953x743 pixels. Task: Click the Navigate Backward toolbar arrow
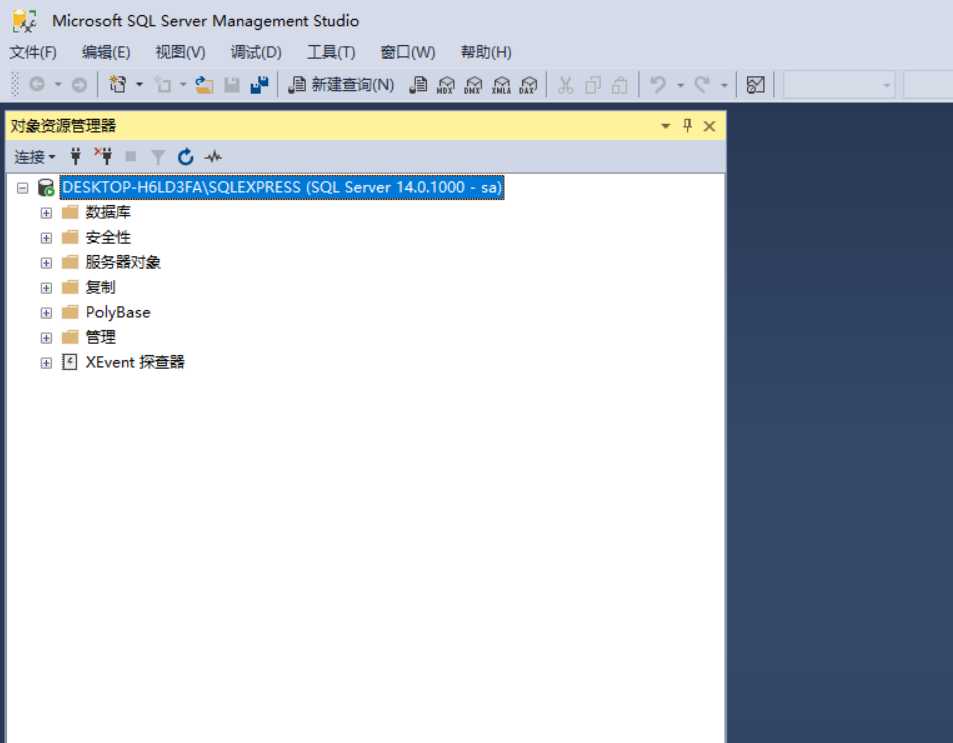37,85
